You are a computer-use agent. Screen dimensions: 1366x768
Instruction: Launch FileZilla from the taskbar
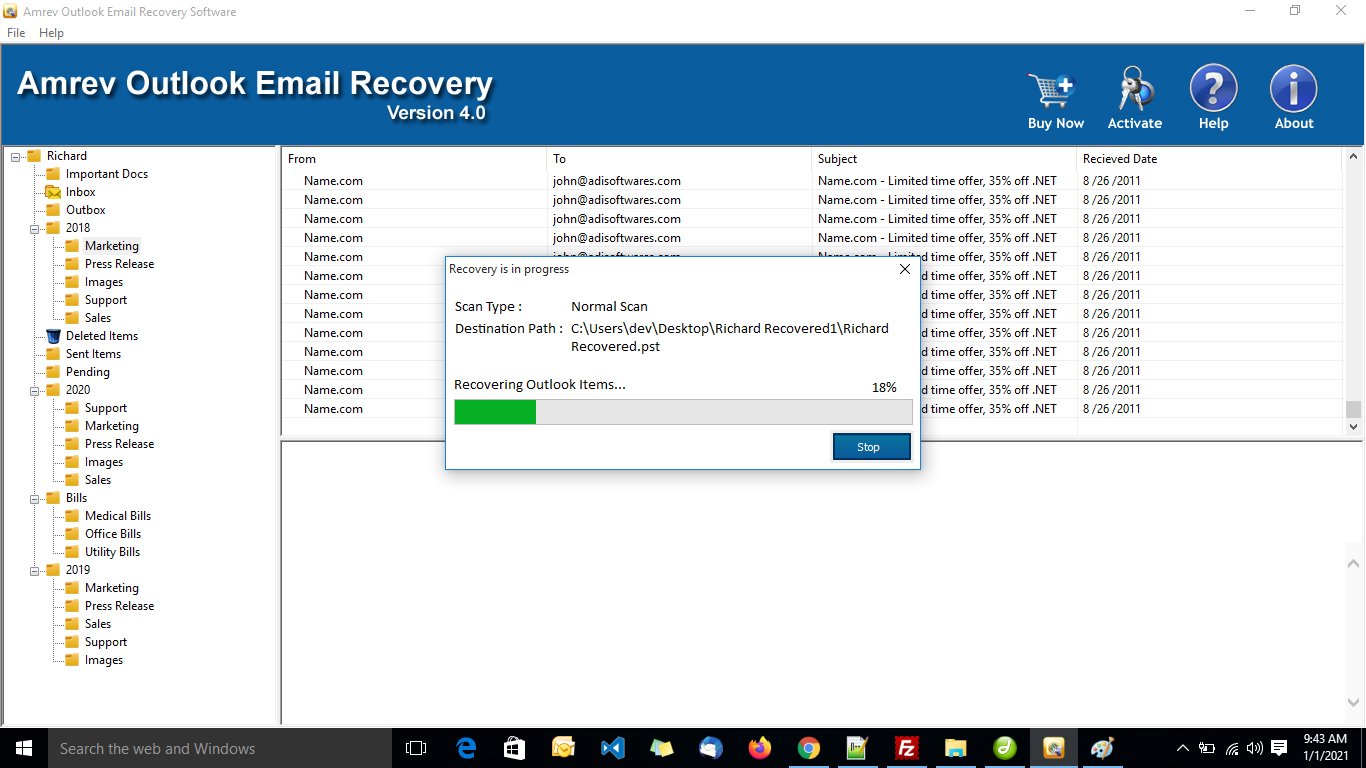[x=905, y=748]
